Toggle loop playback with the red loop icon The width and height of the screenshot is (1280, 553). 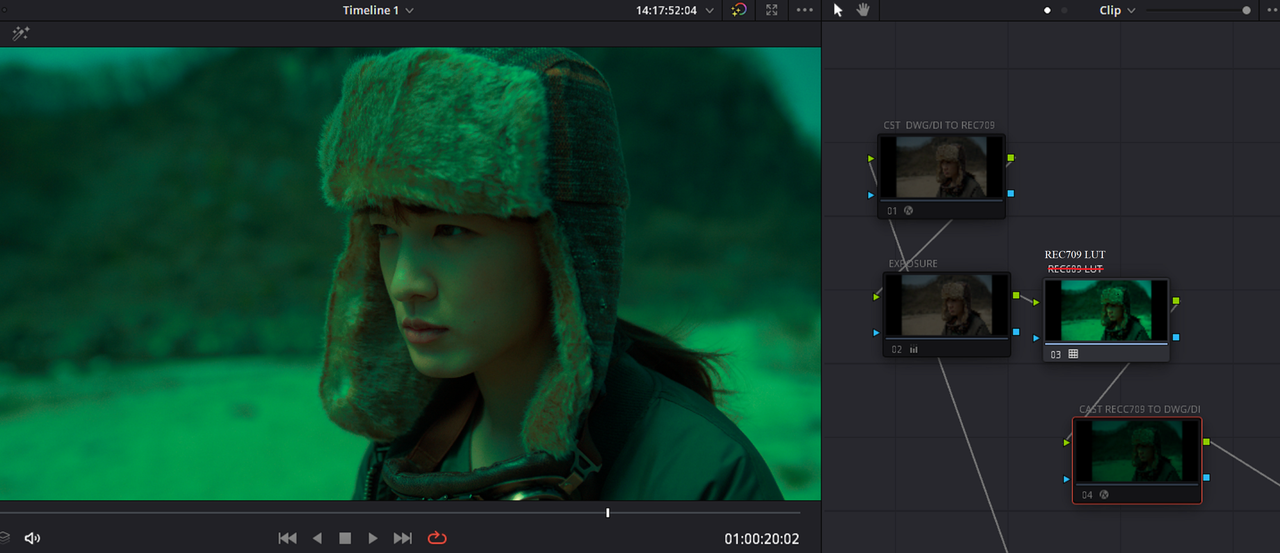coord(437,538)
